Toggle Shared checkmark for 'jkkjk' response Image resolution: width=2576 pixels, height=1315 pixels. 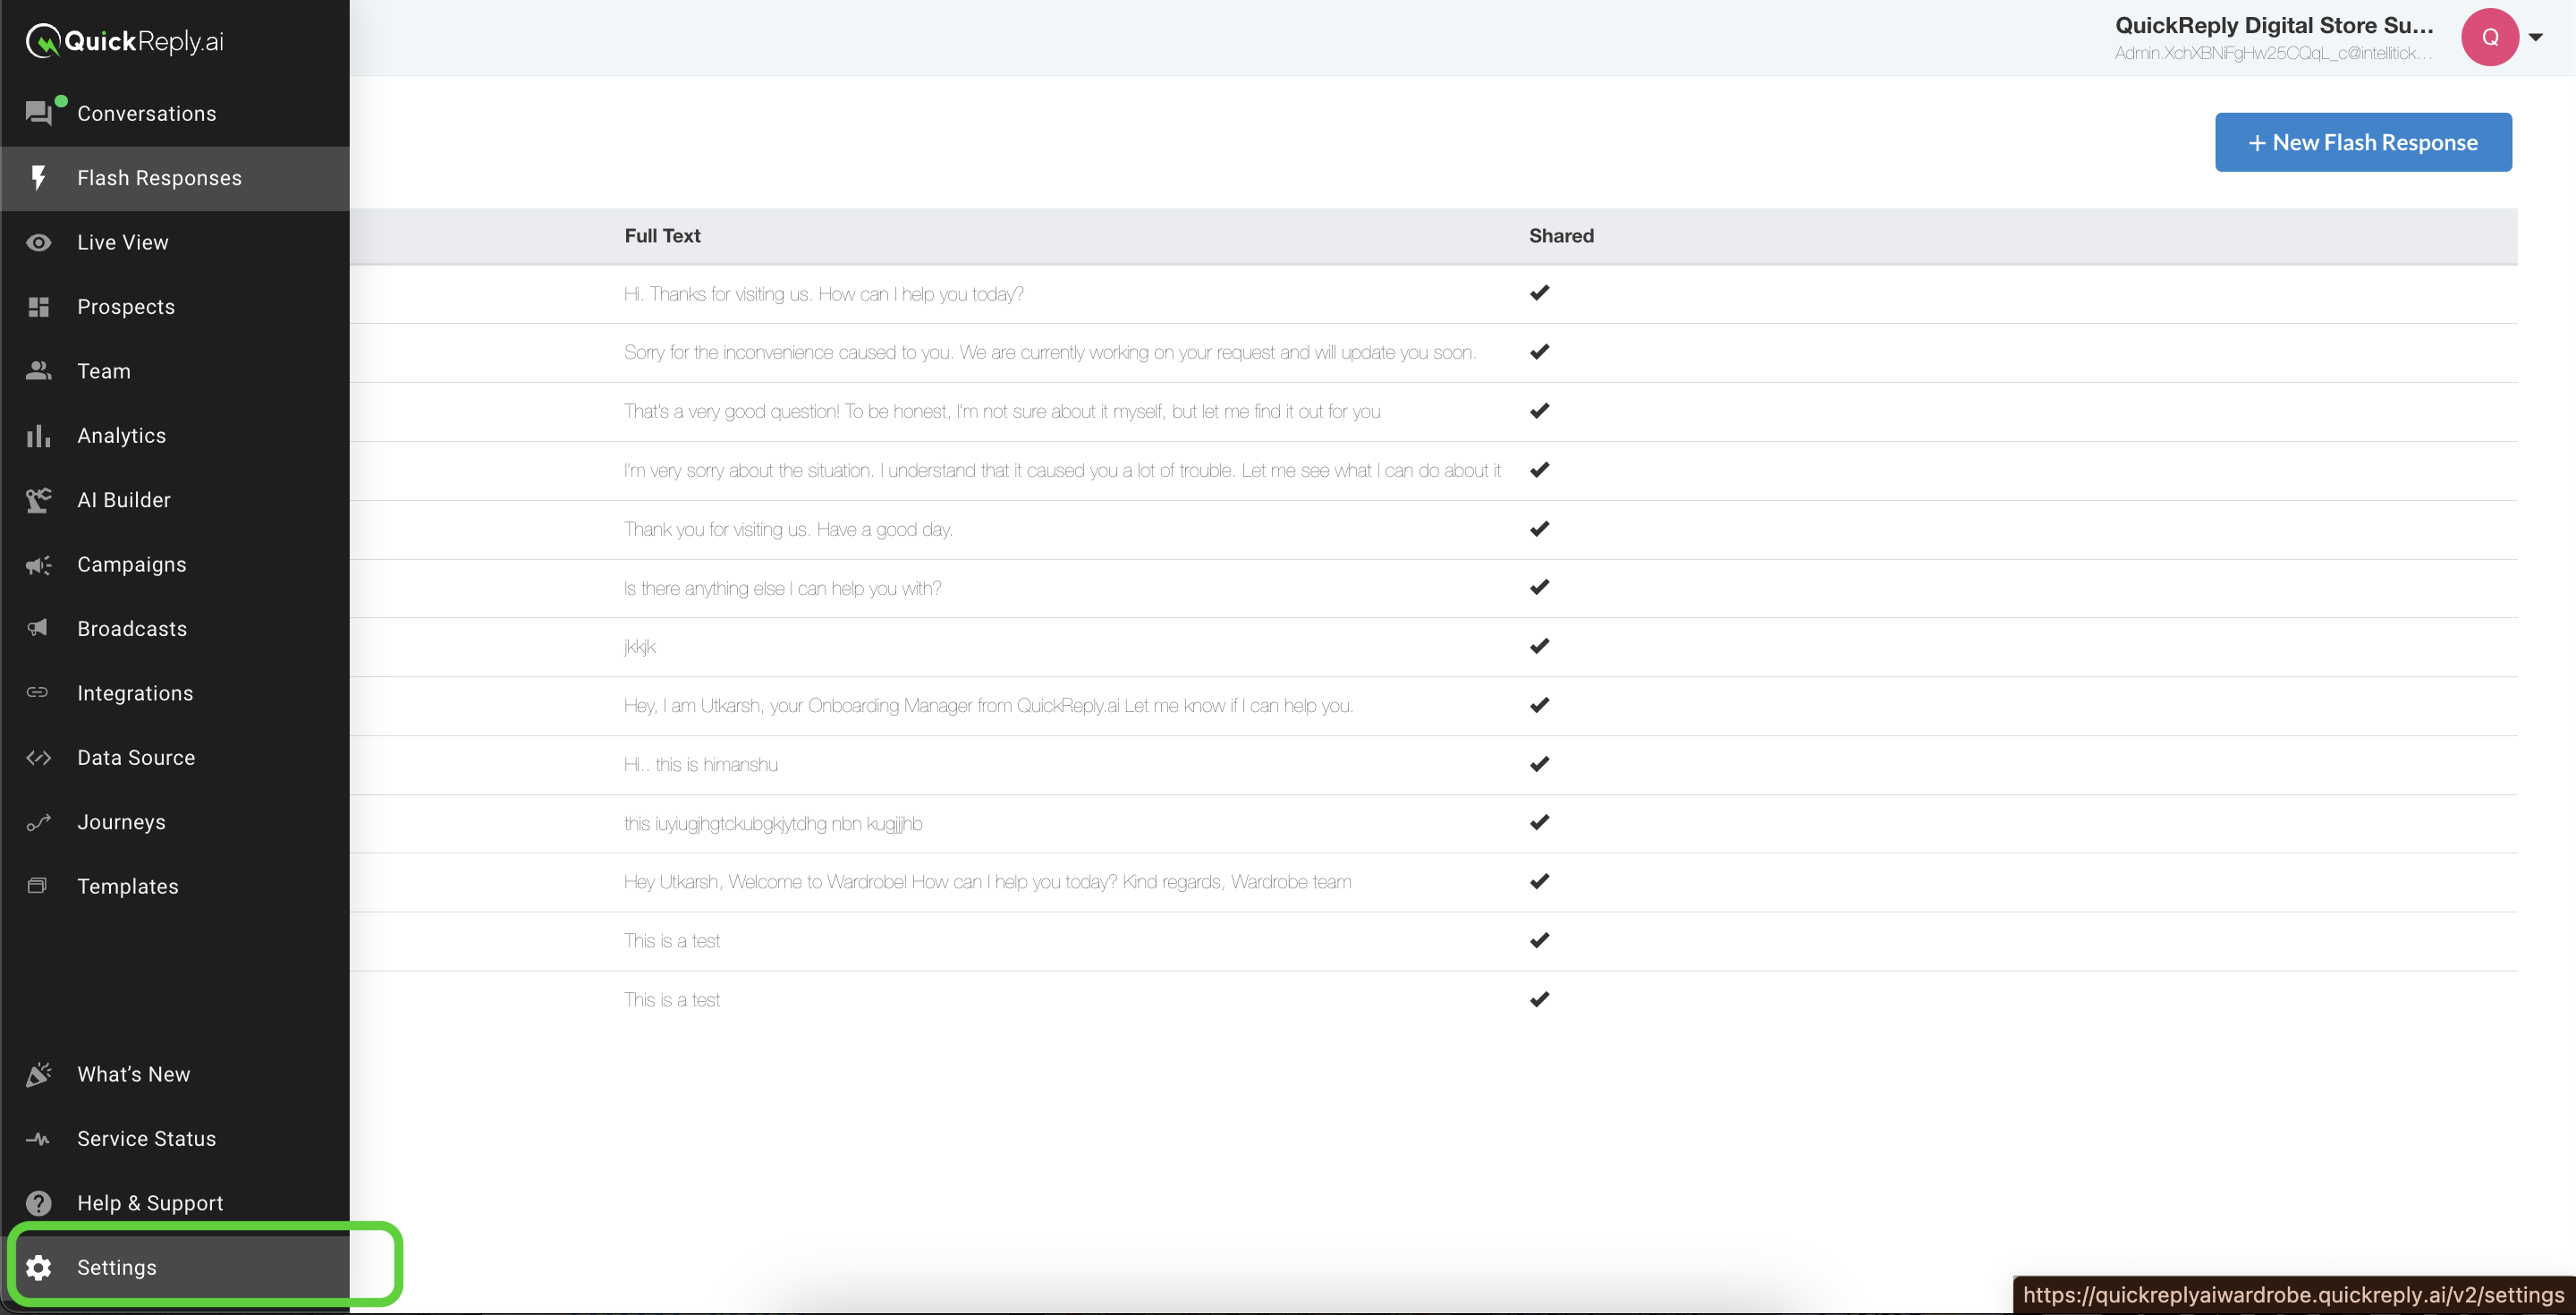point(1539,646)
